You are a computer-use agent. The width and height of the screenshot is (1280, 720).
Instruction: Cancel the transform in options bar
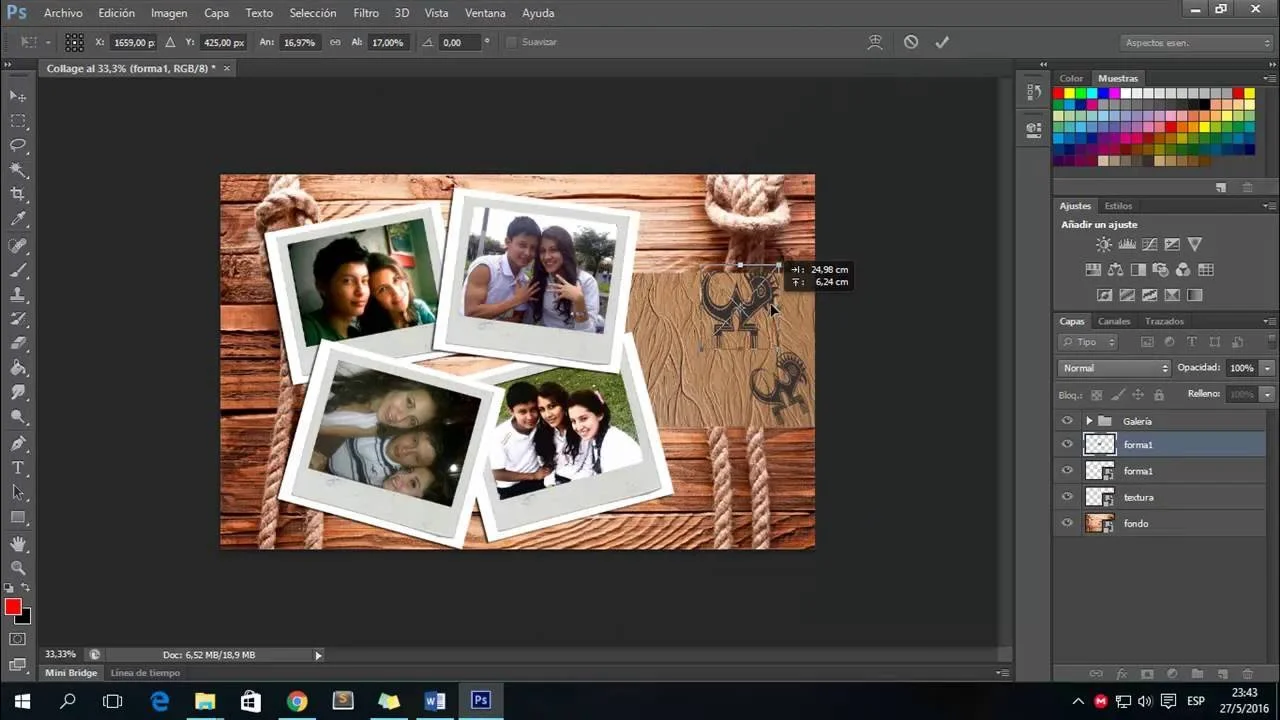pyautogui.click(x=910, y=42)
